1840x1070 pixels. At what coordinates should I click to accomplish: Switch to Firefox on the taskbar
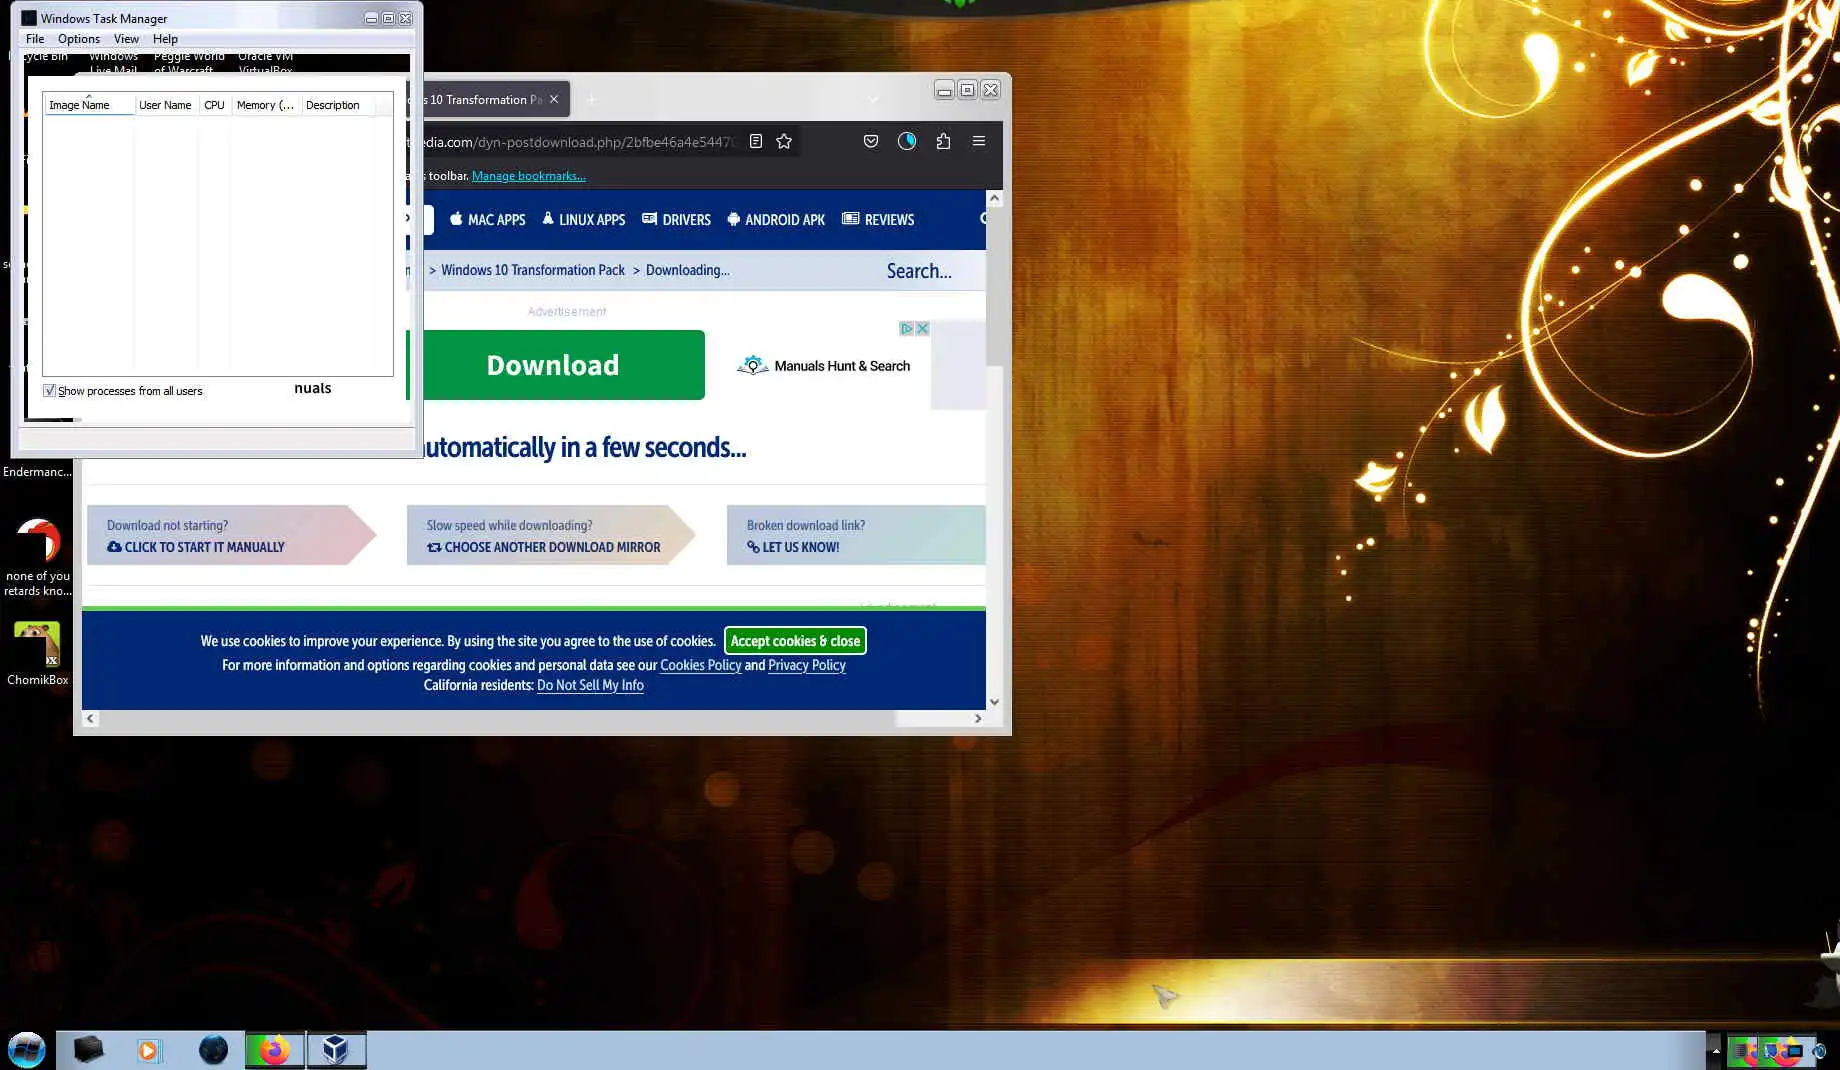pyautogui.click(x=275, y=1050)
